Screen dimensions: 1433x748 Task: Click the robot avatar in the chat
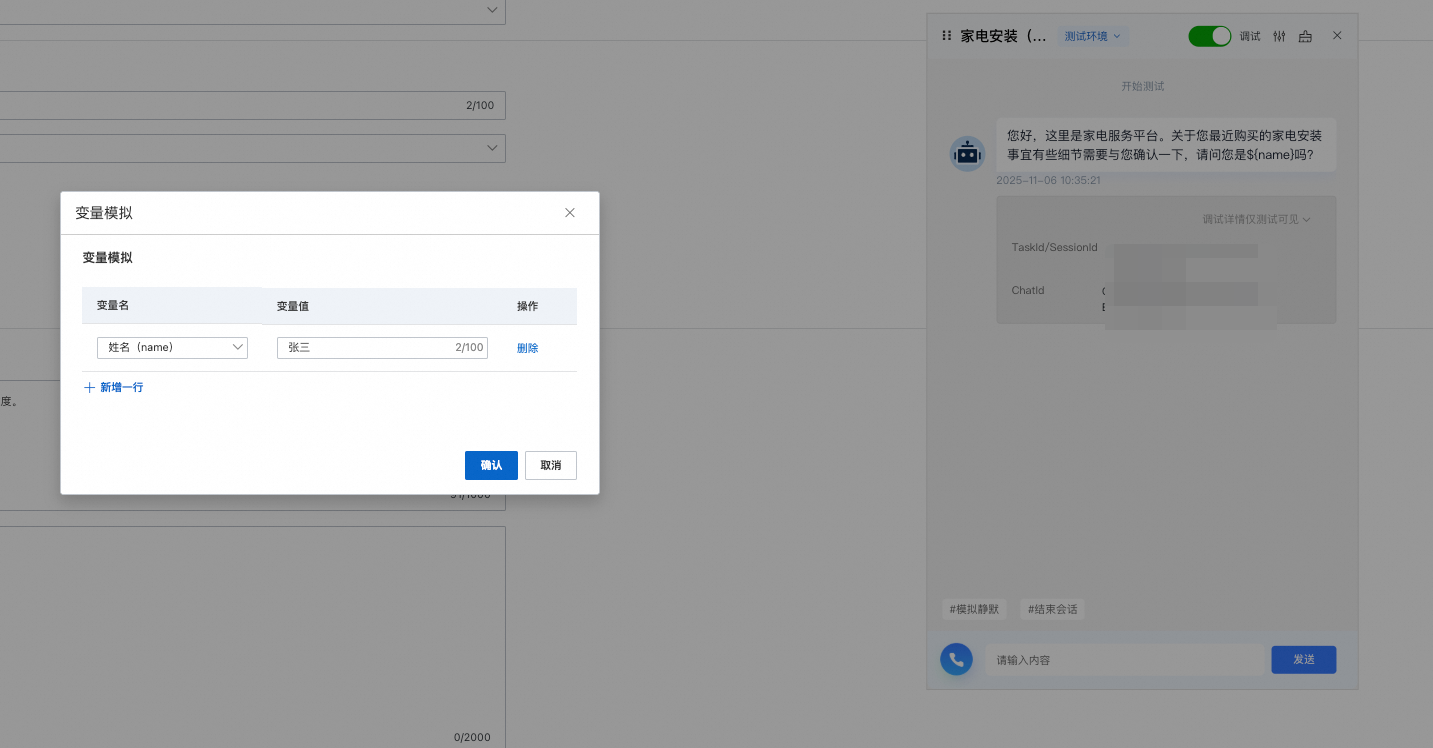click(967, 153)
